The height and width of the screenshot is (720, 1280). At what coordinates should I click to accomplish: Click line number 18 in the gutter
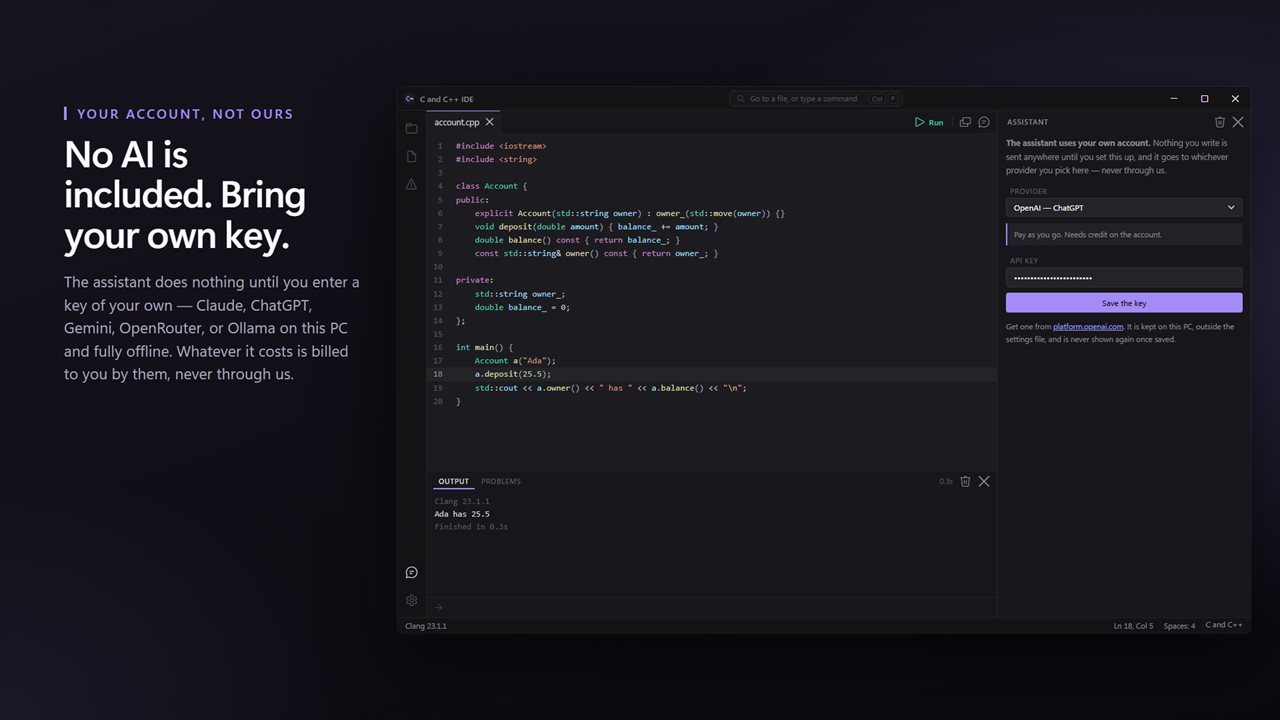click(x=438, y=374)
